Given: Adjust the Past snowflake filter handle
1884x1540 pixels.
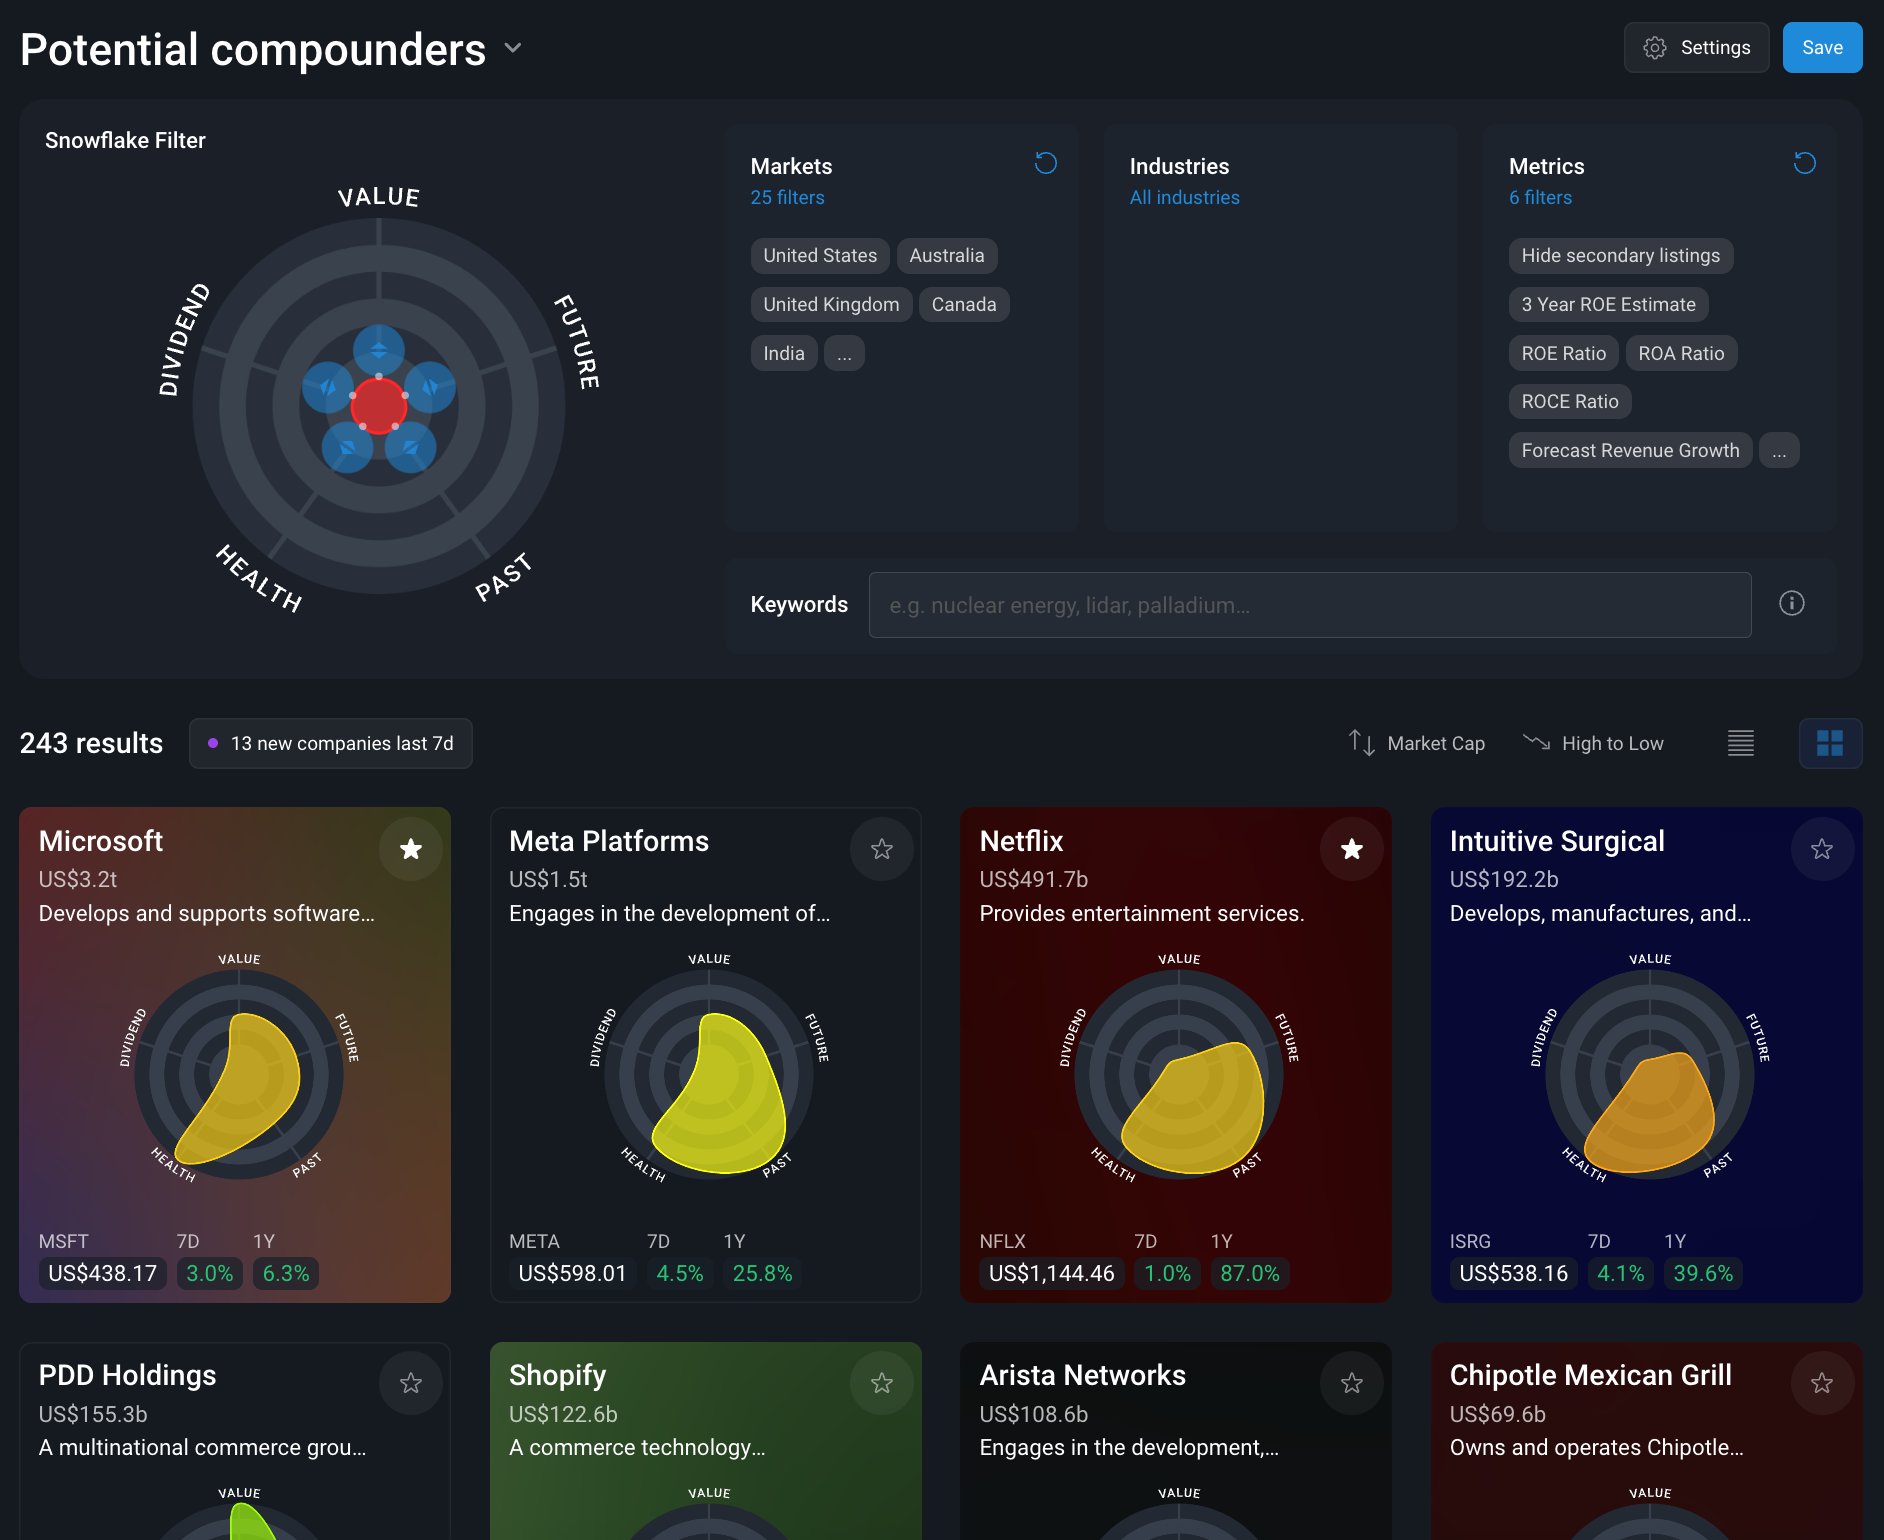Looking at the screenshot, I should [411, 447].
